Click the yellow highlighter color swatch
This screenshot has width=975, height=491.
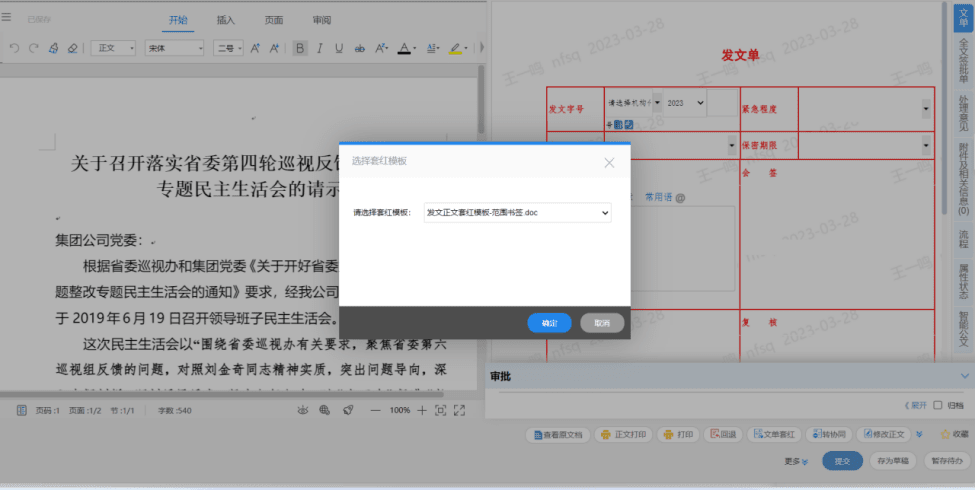pyautogui.click(x=455, y=48)
